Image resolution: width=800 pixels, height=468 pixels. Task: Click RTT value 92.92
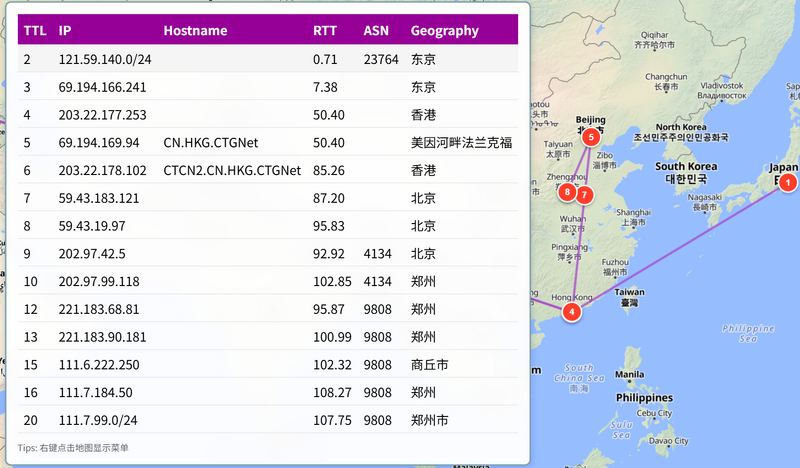coord(329,254)
